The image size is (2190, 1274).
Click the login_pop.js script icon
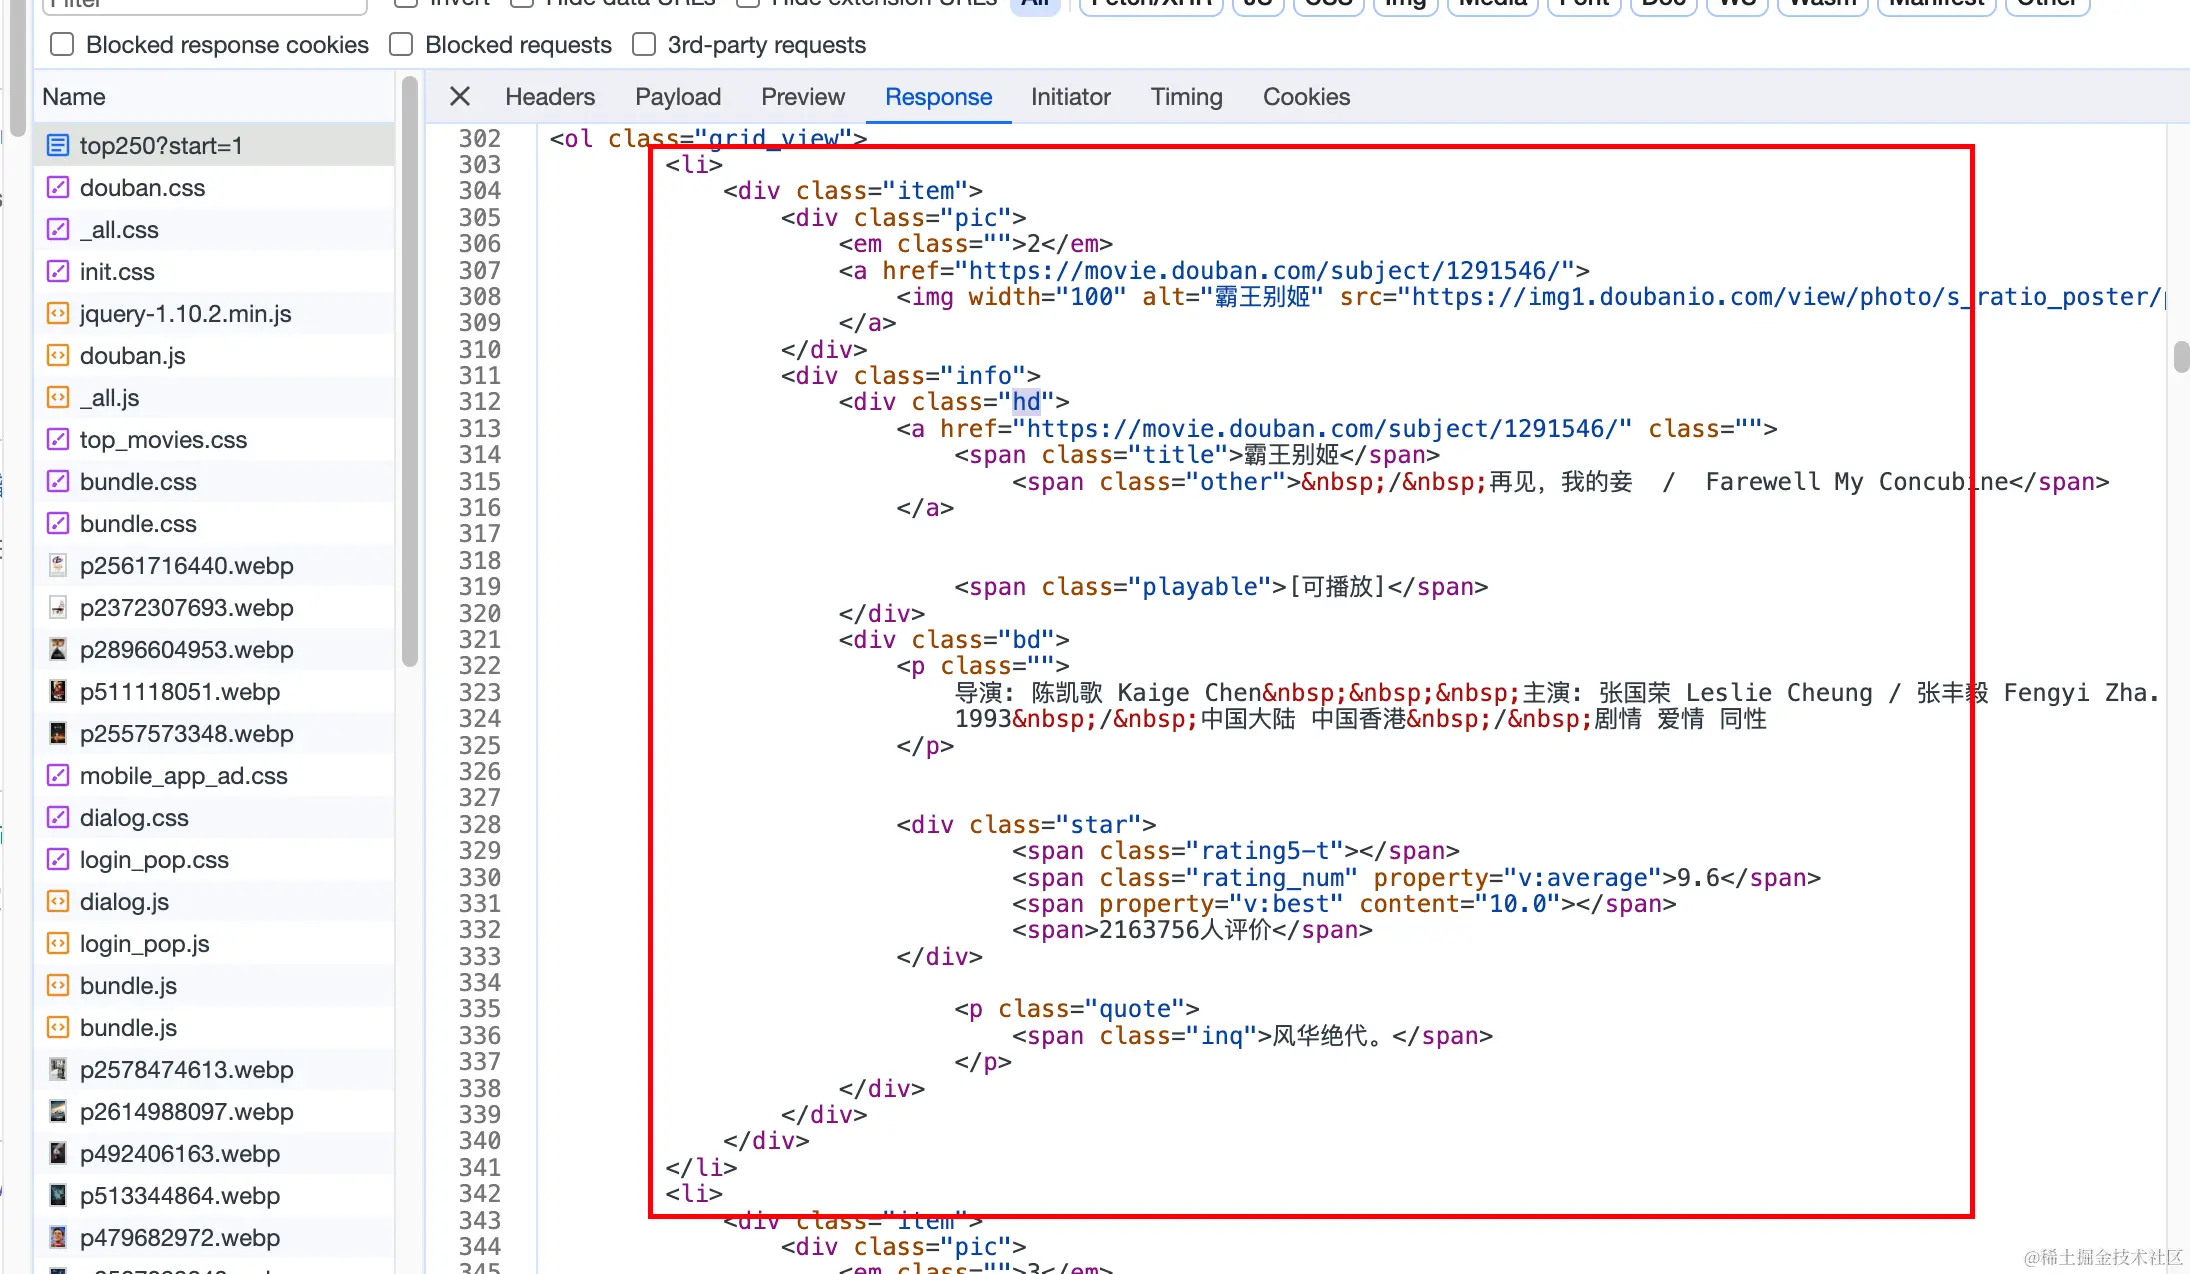(58, 944)
